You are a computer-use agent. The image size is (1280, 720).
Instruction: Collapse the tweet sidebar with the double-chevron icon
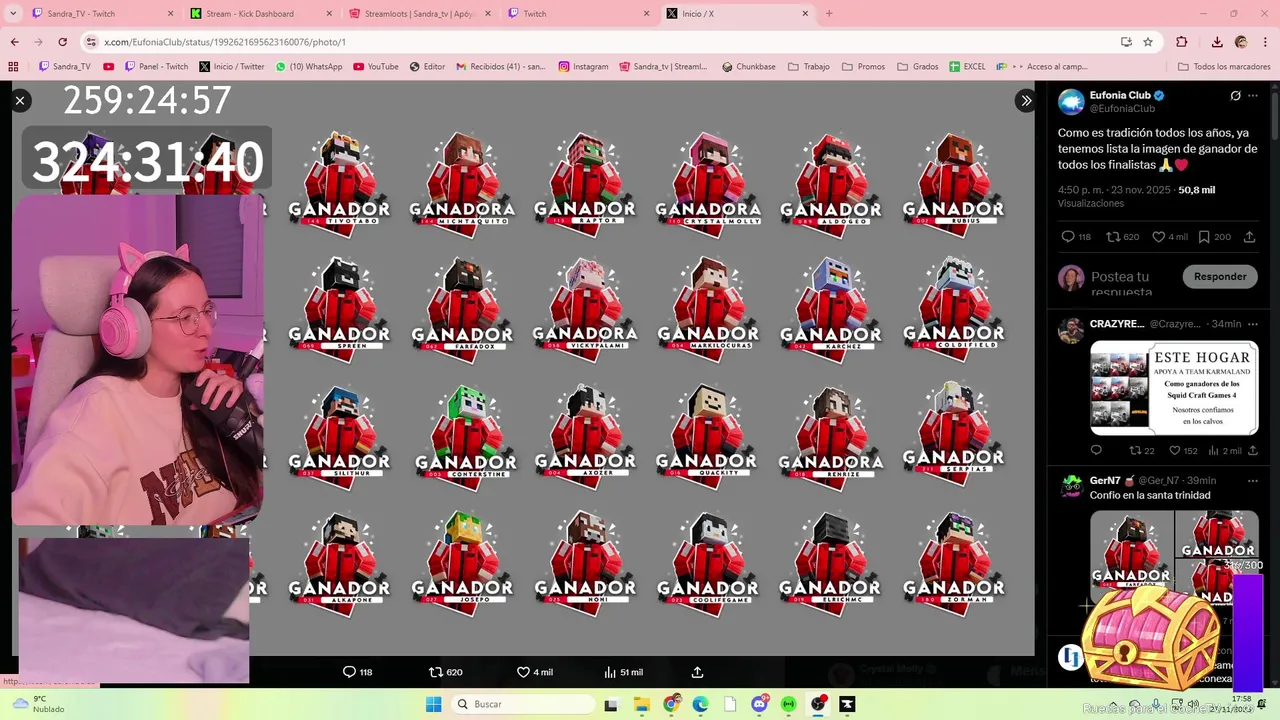tap(1026, 100)
